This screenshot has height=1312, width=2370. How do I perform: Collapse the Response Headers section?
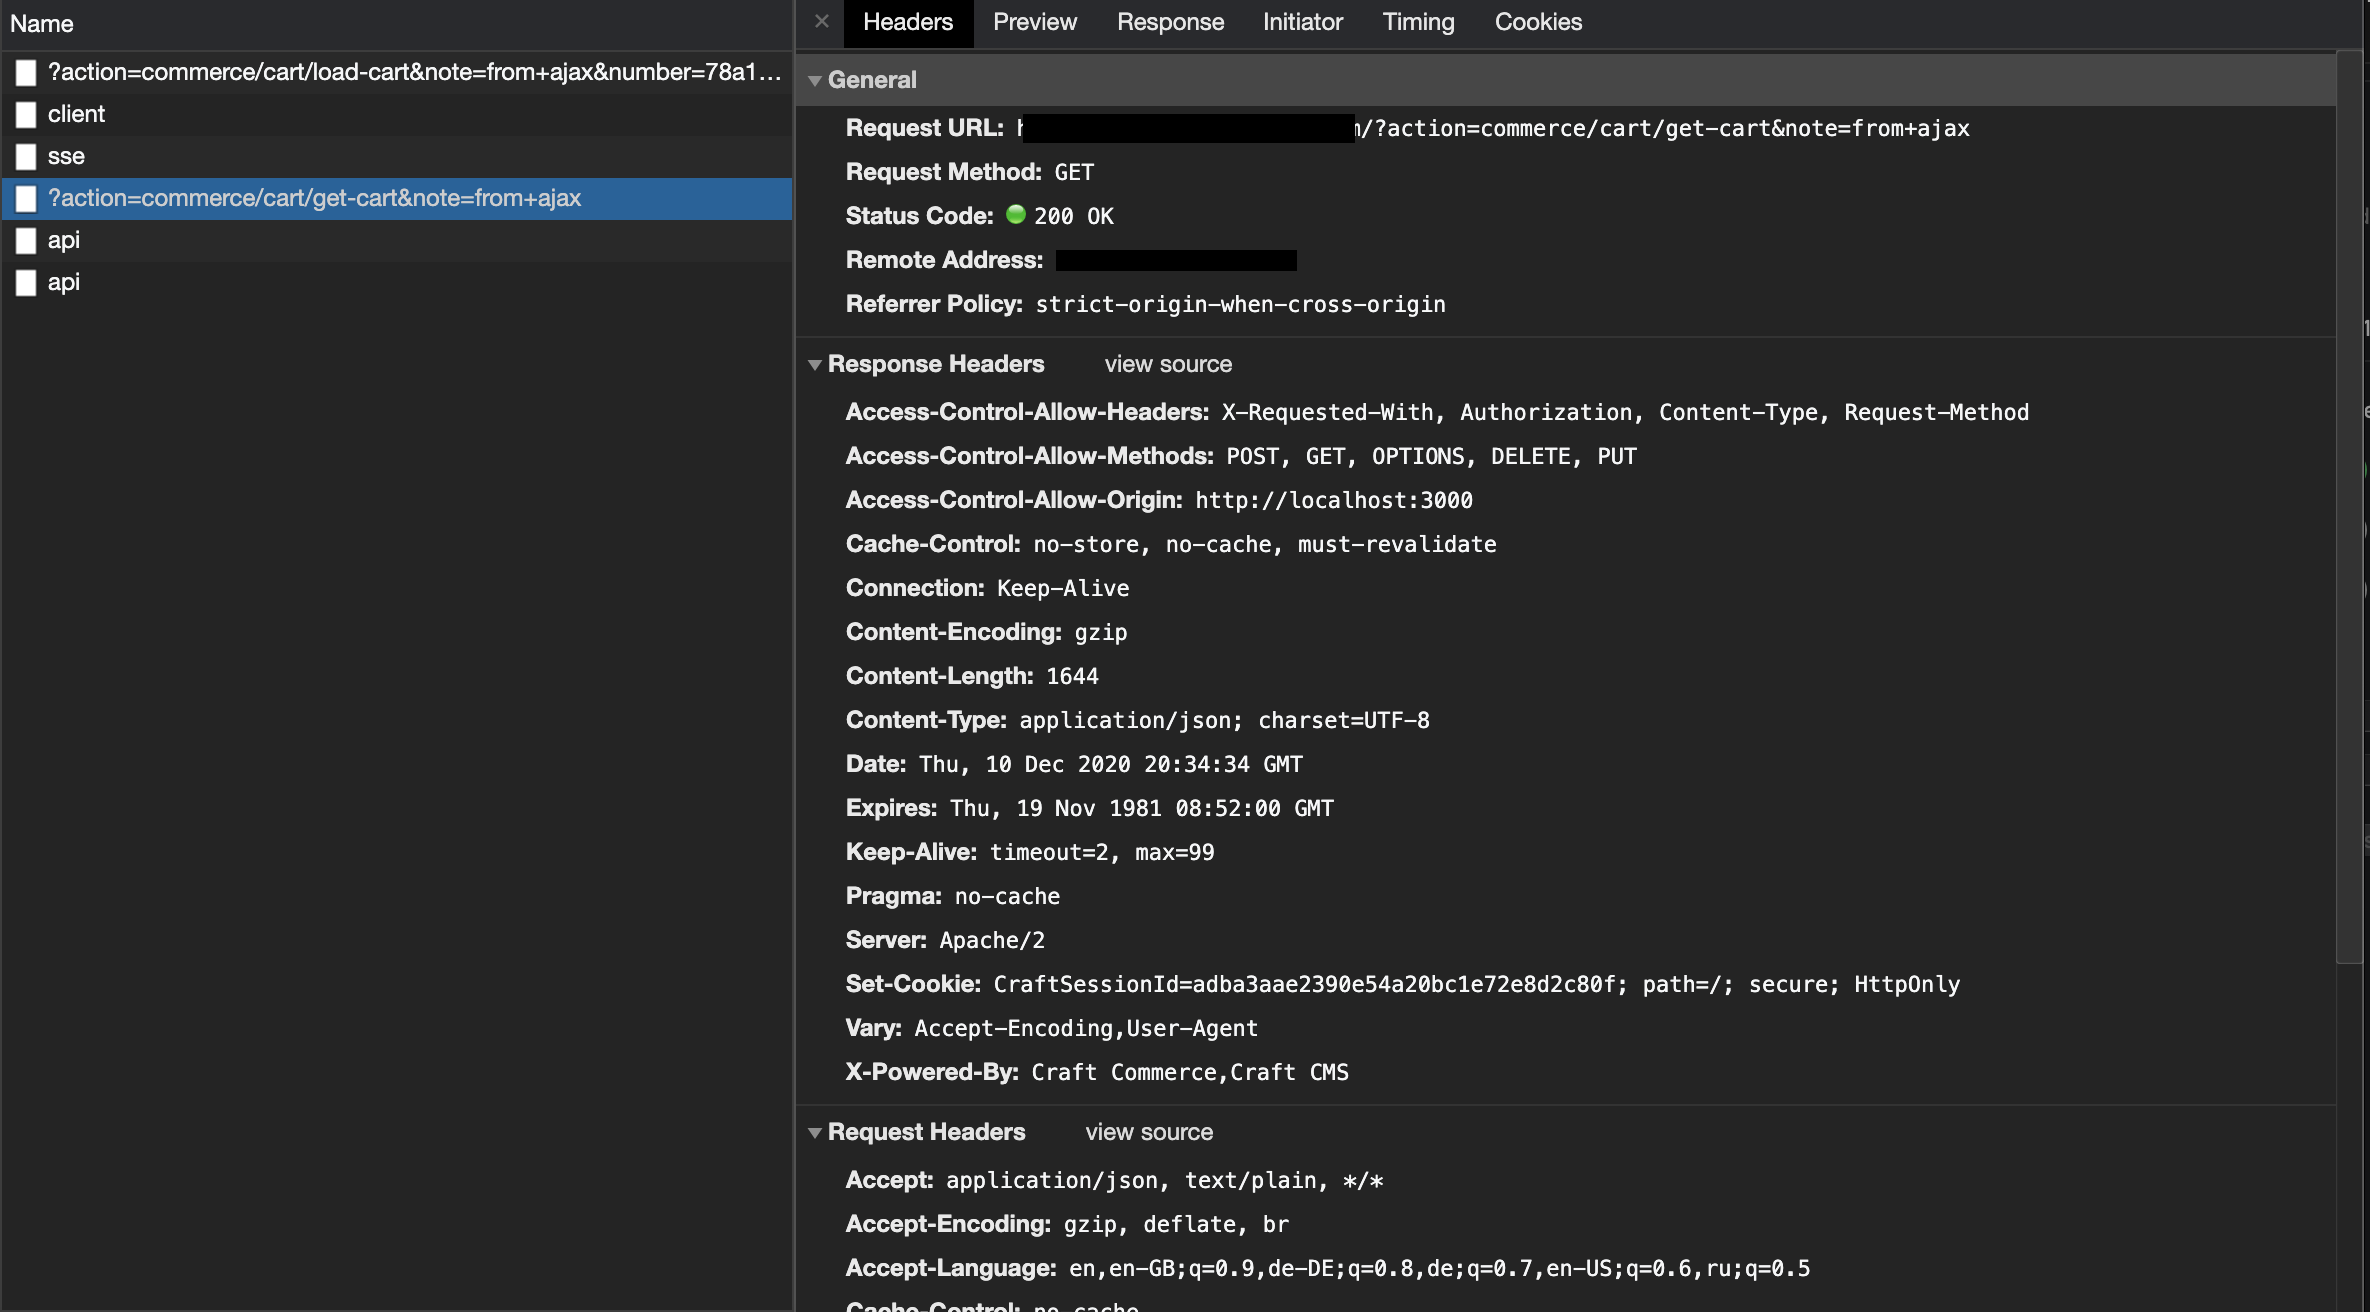[815, 364]
